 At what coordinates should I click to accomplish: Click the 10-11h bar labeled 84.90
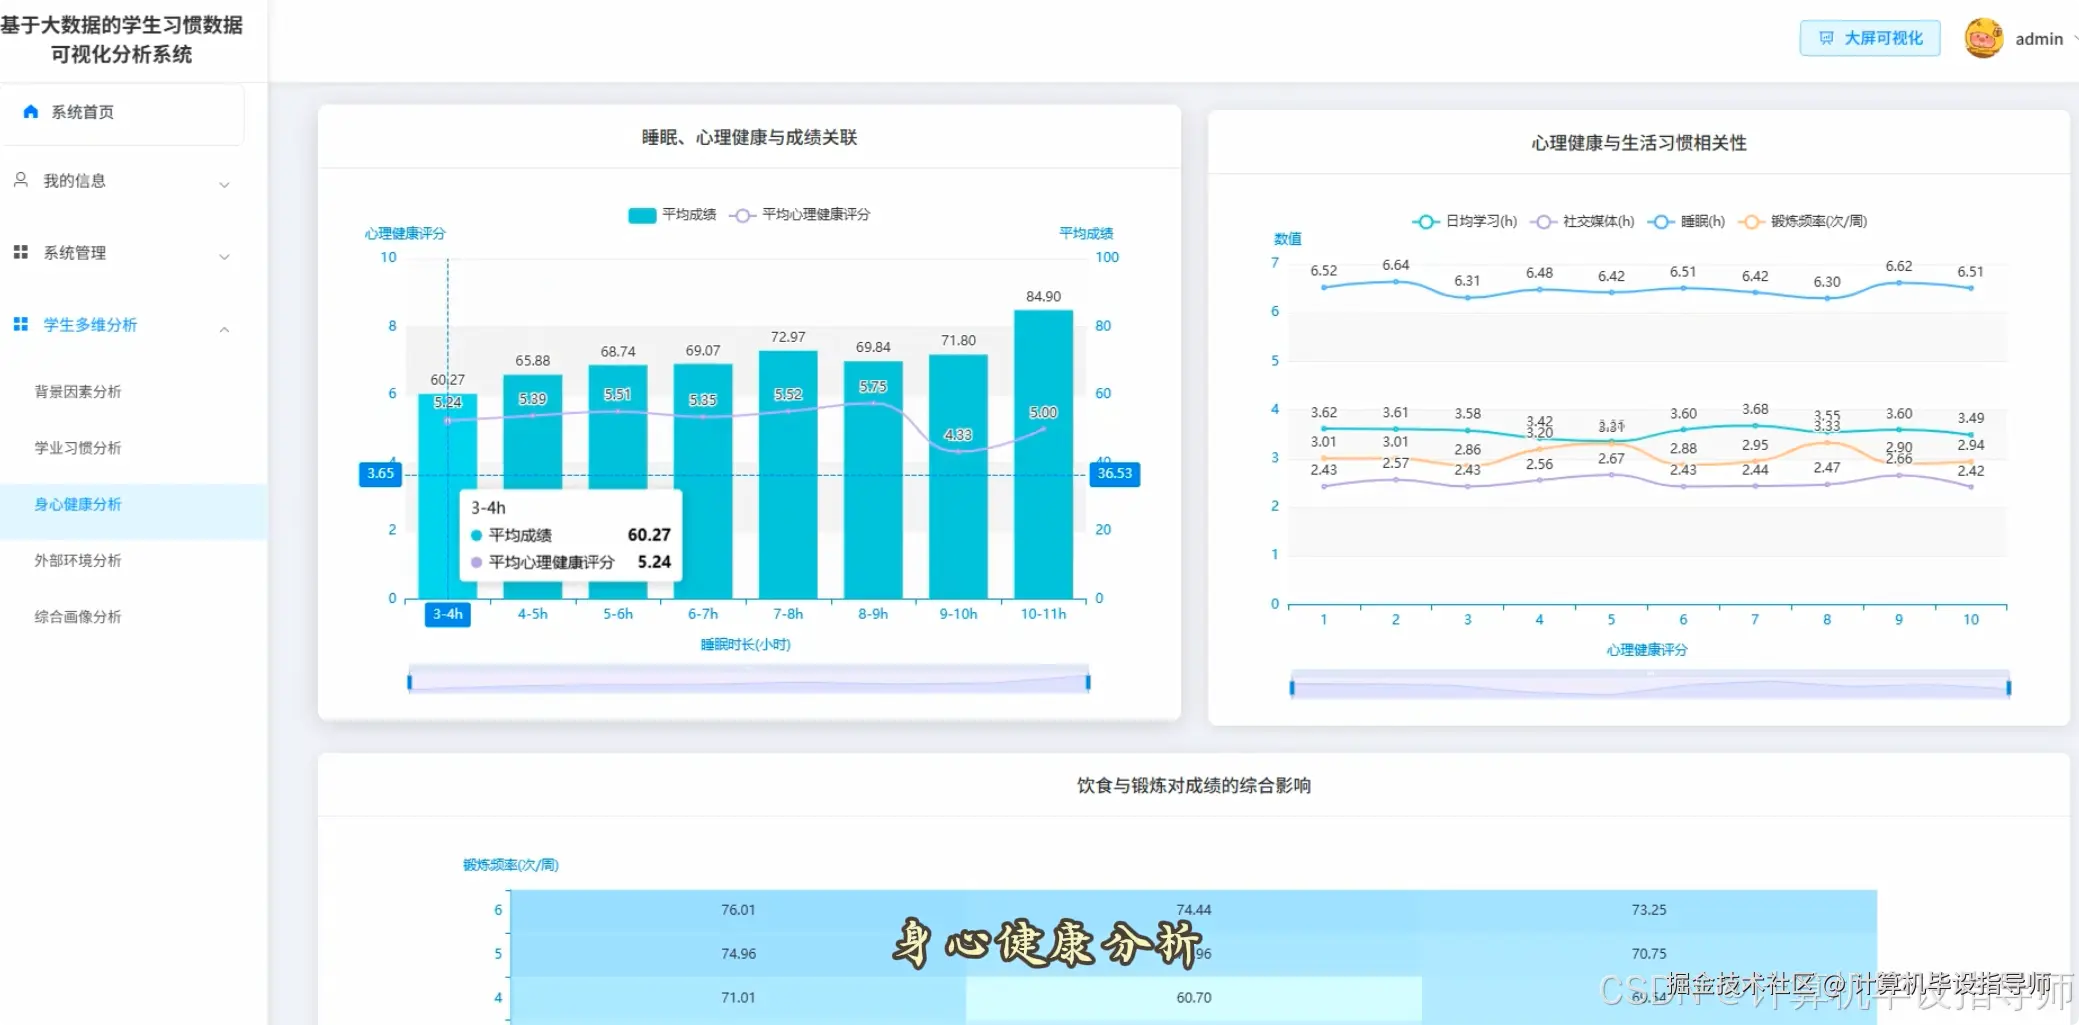point(1043,454)
